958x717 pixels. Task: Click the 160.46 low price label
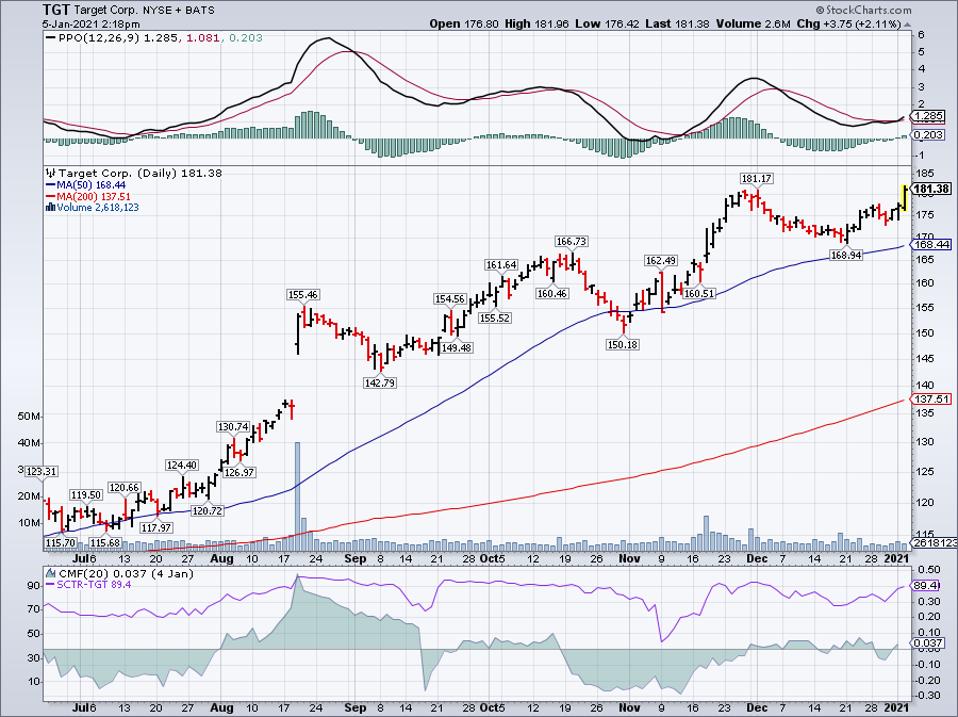552,294
